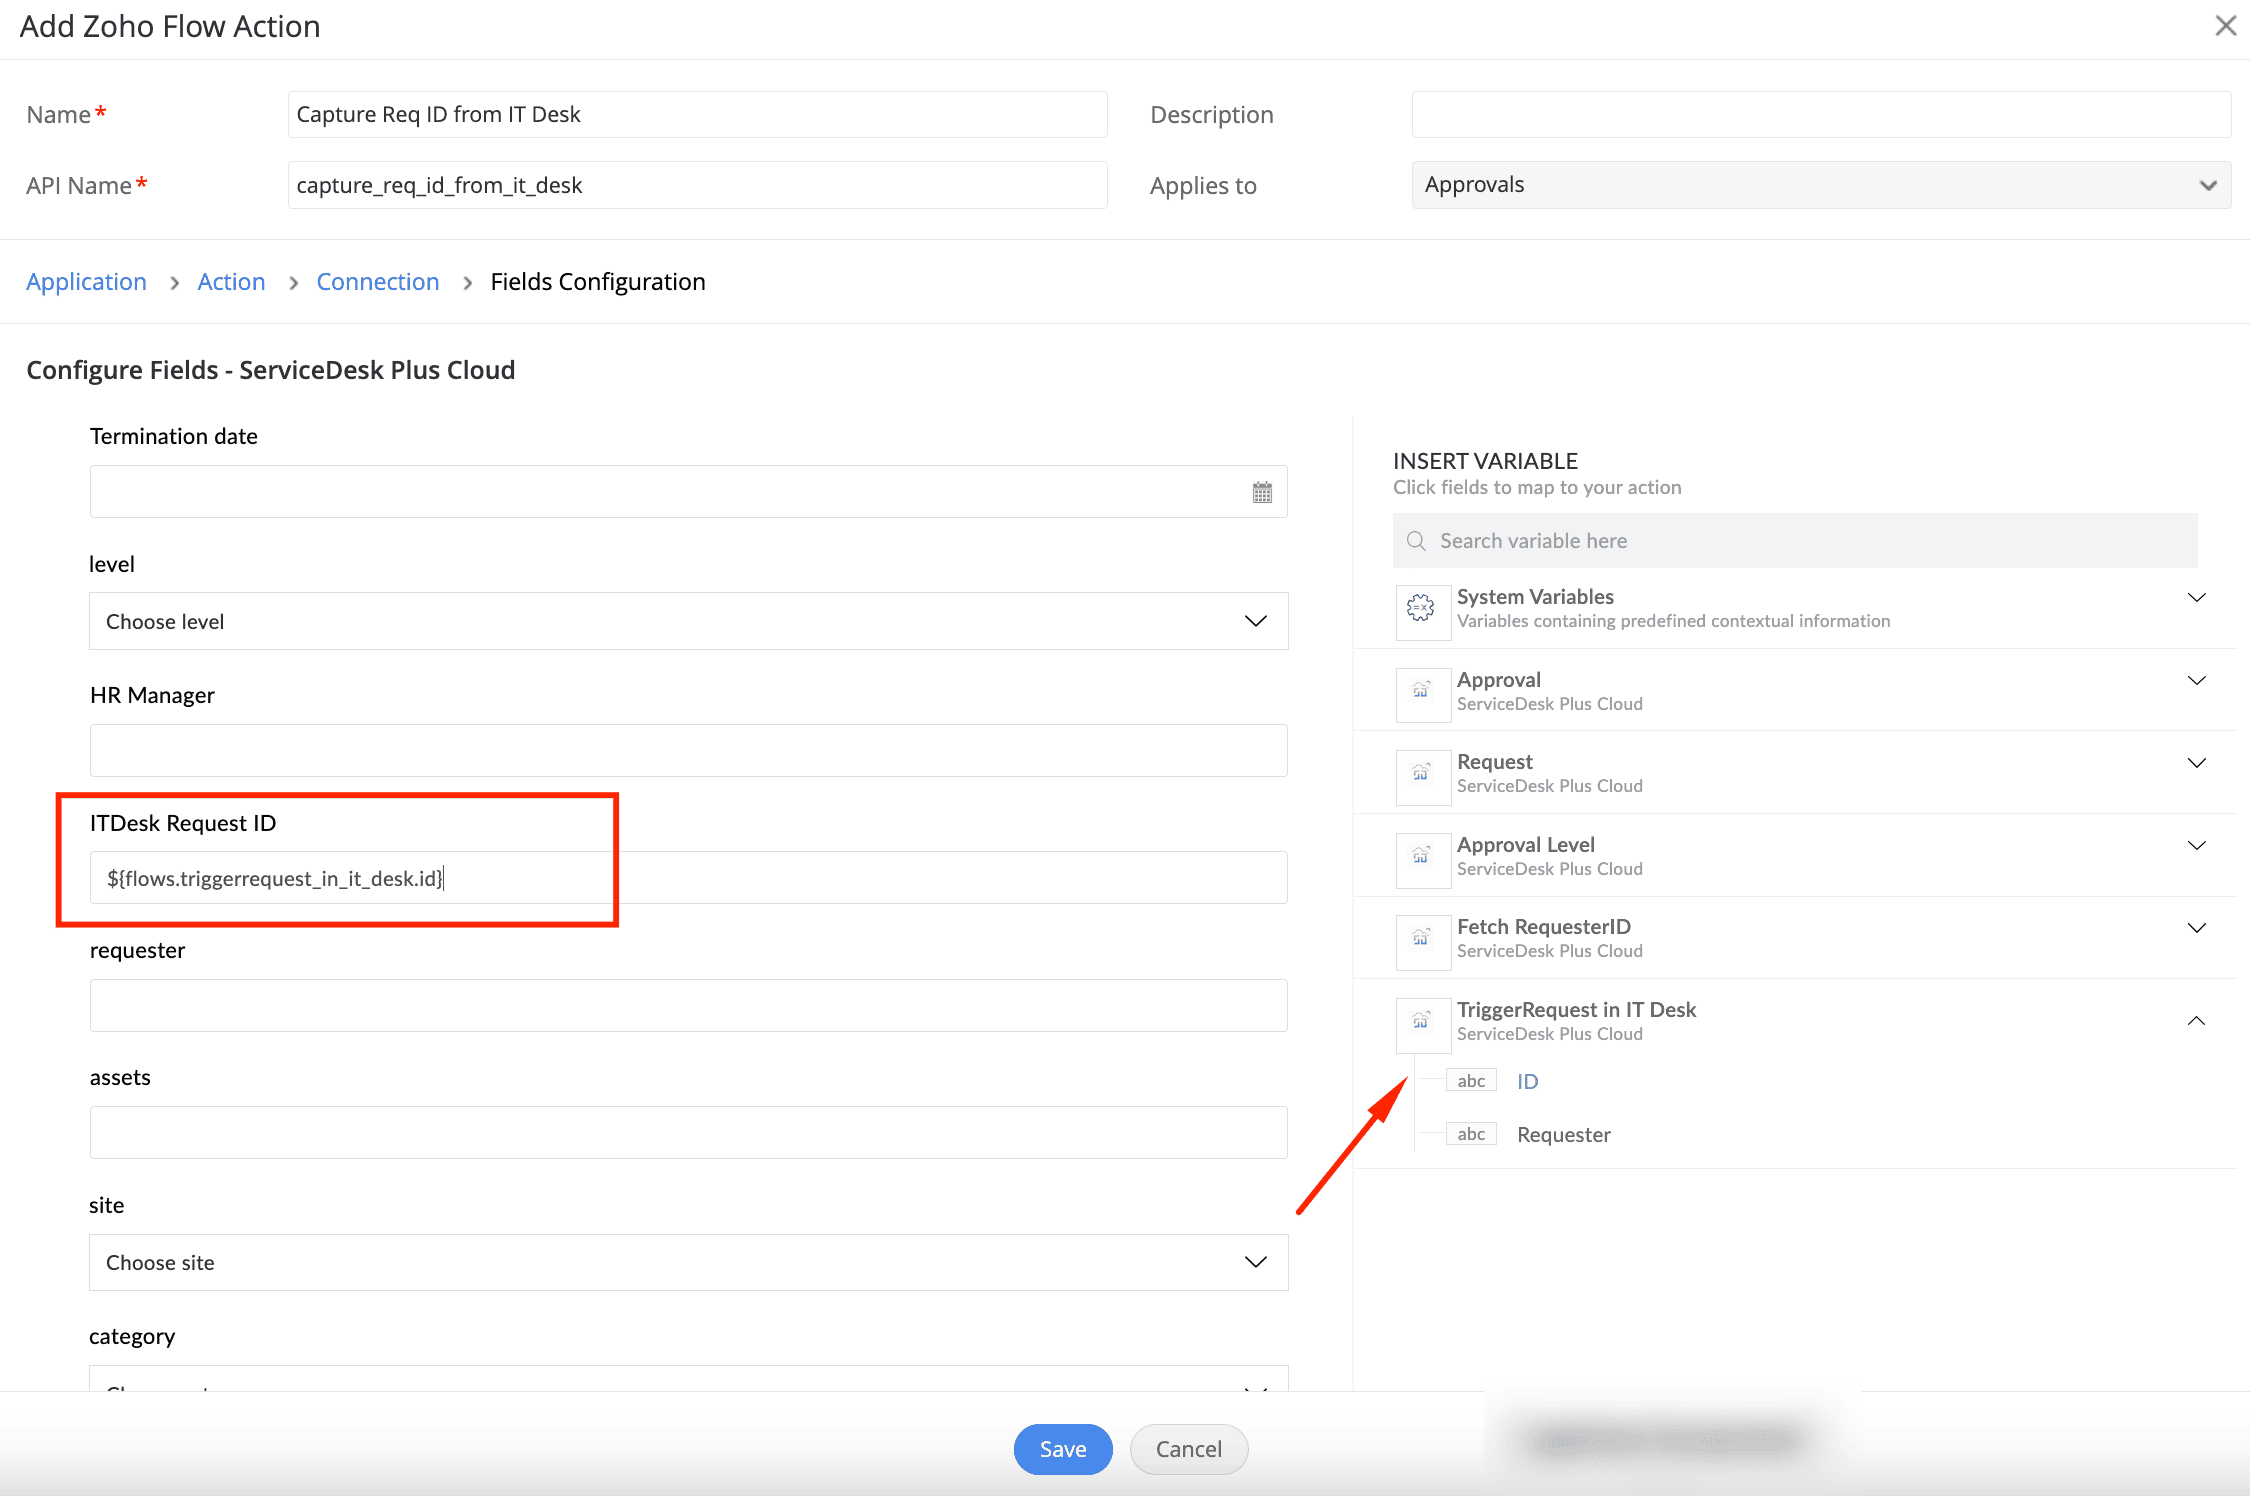Go to the Application breadcrumb step
This screenshot has height=1496, width=2250.
pos(87,282)
